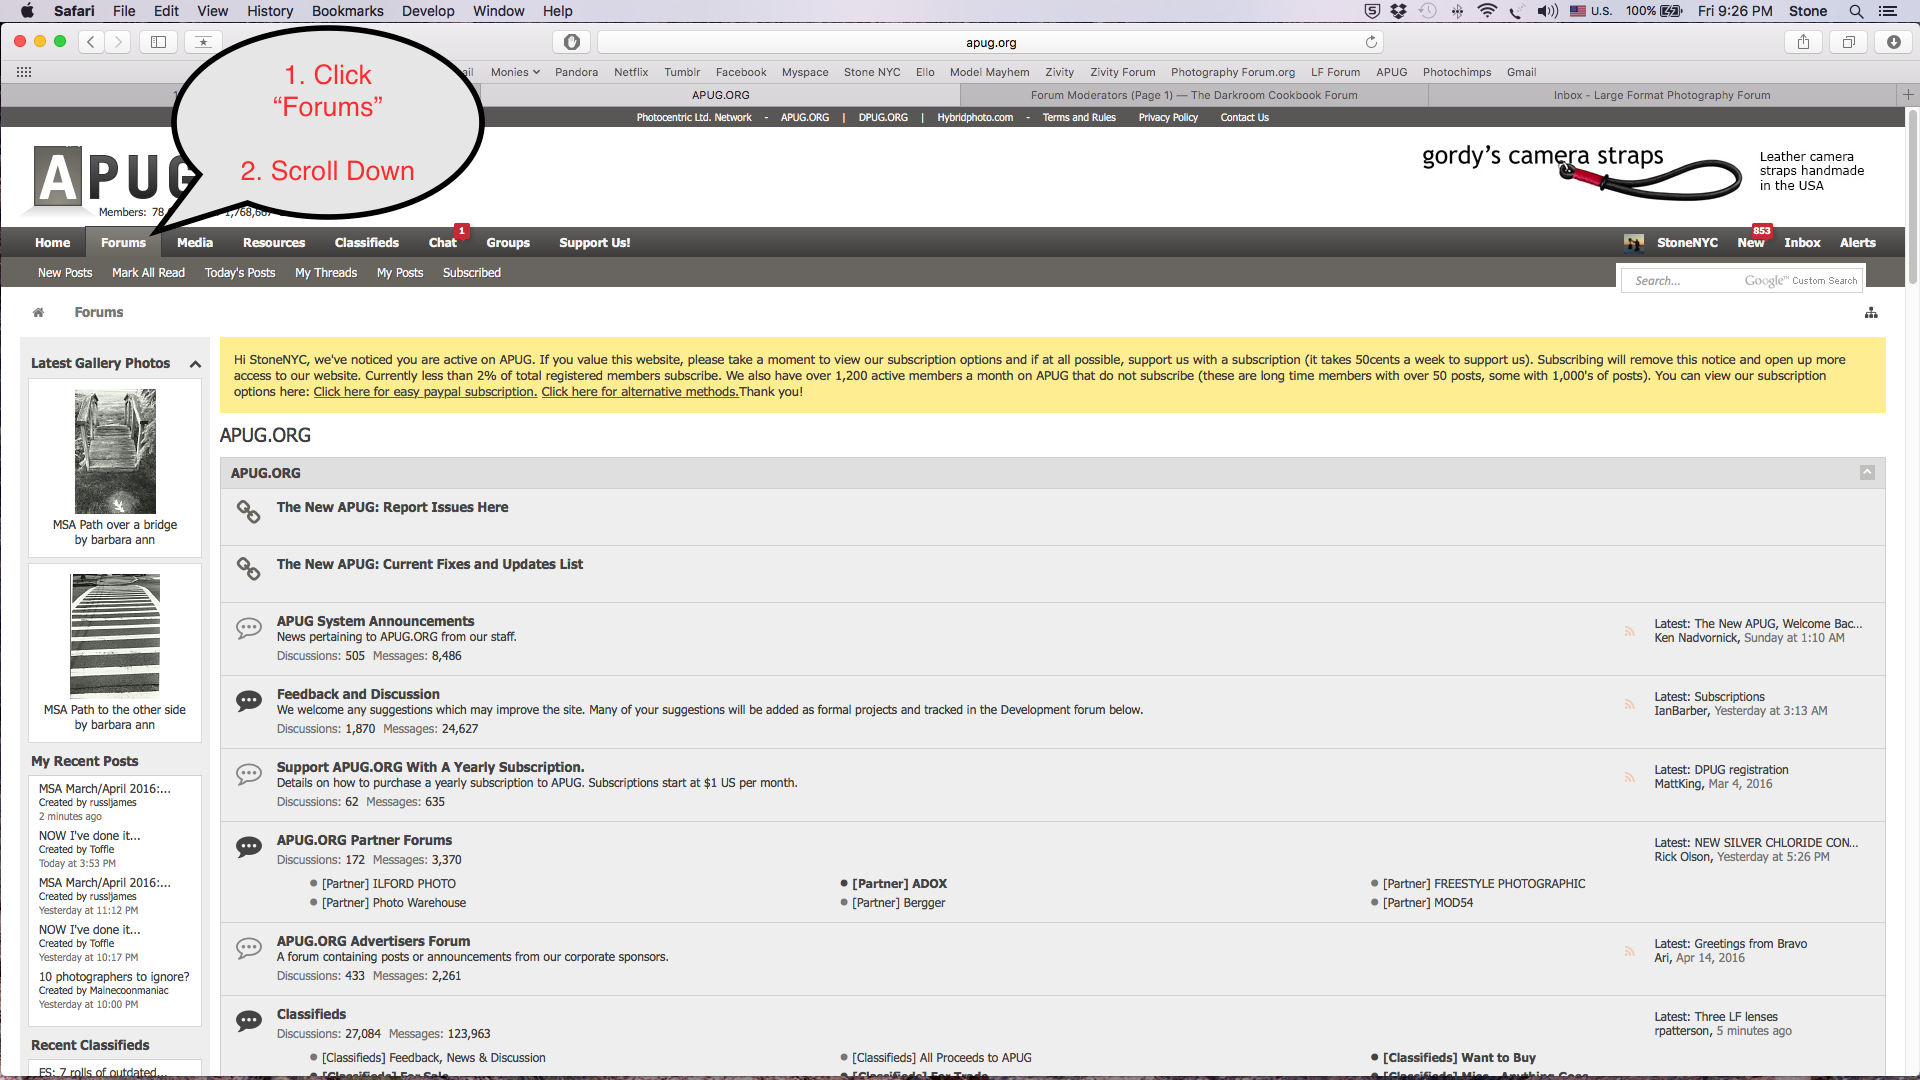Open Feedback and Discussion forum

tap(358, 694)
